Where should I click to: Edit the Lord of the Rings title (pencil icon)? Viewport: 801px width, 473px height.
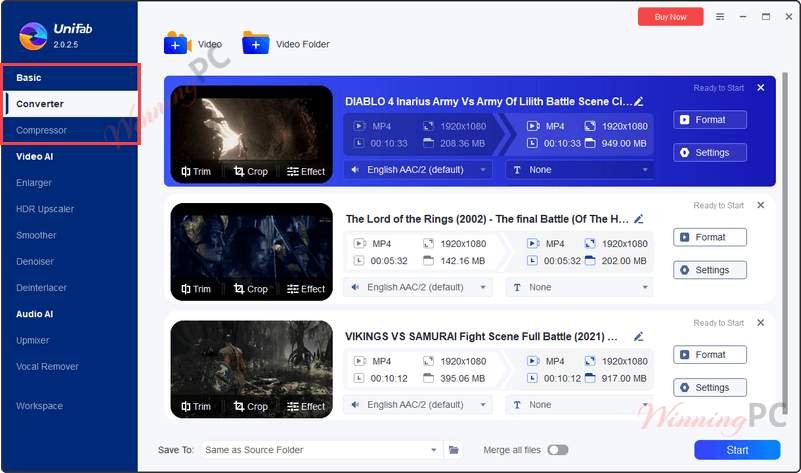(639, 219)
